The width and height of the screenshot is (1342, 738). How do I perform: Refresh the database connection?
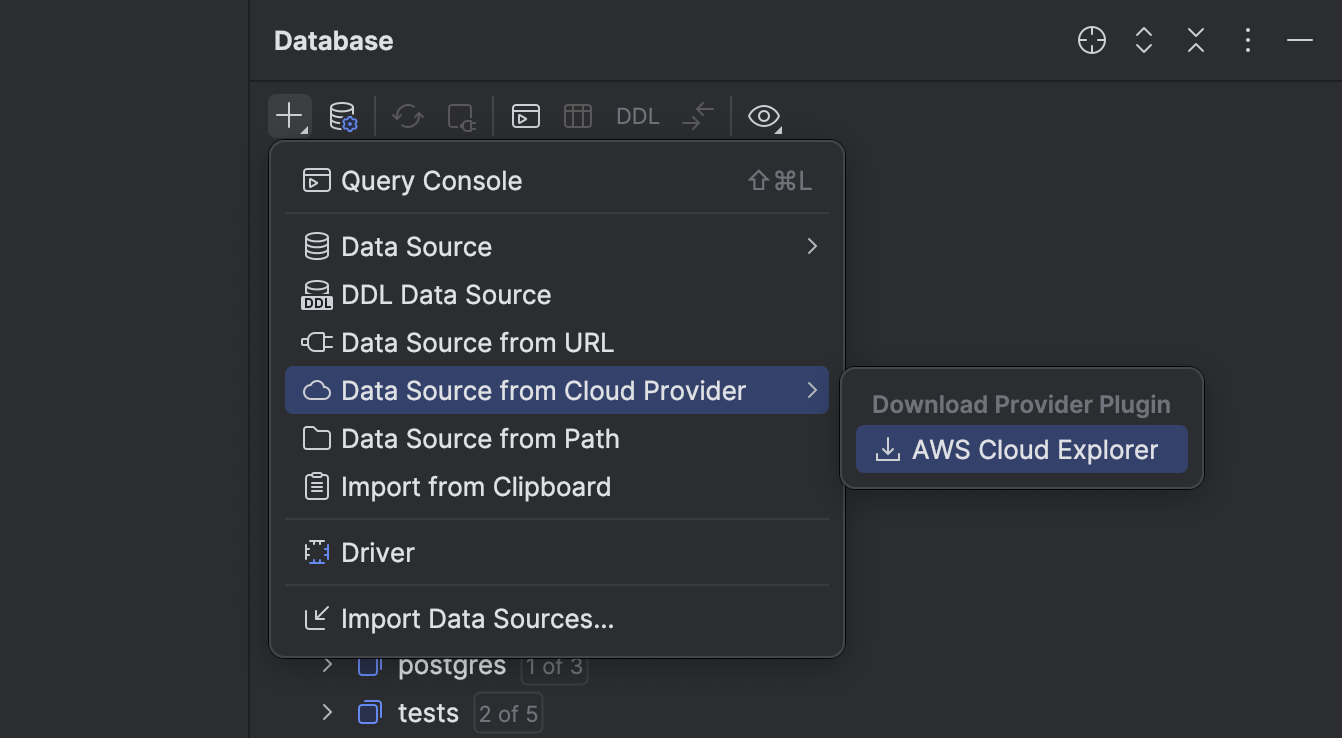[407, 116]
